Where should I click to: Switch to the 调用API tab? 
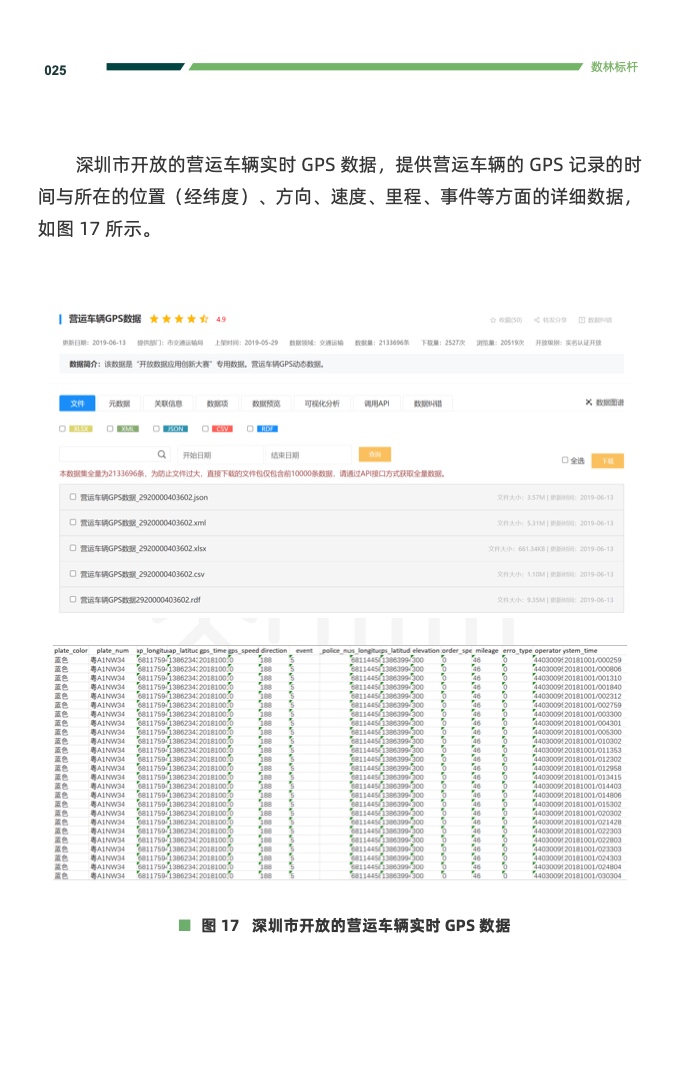pyautogui.click(x=377, y=403)
